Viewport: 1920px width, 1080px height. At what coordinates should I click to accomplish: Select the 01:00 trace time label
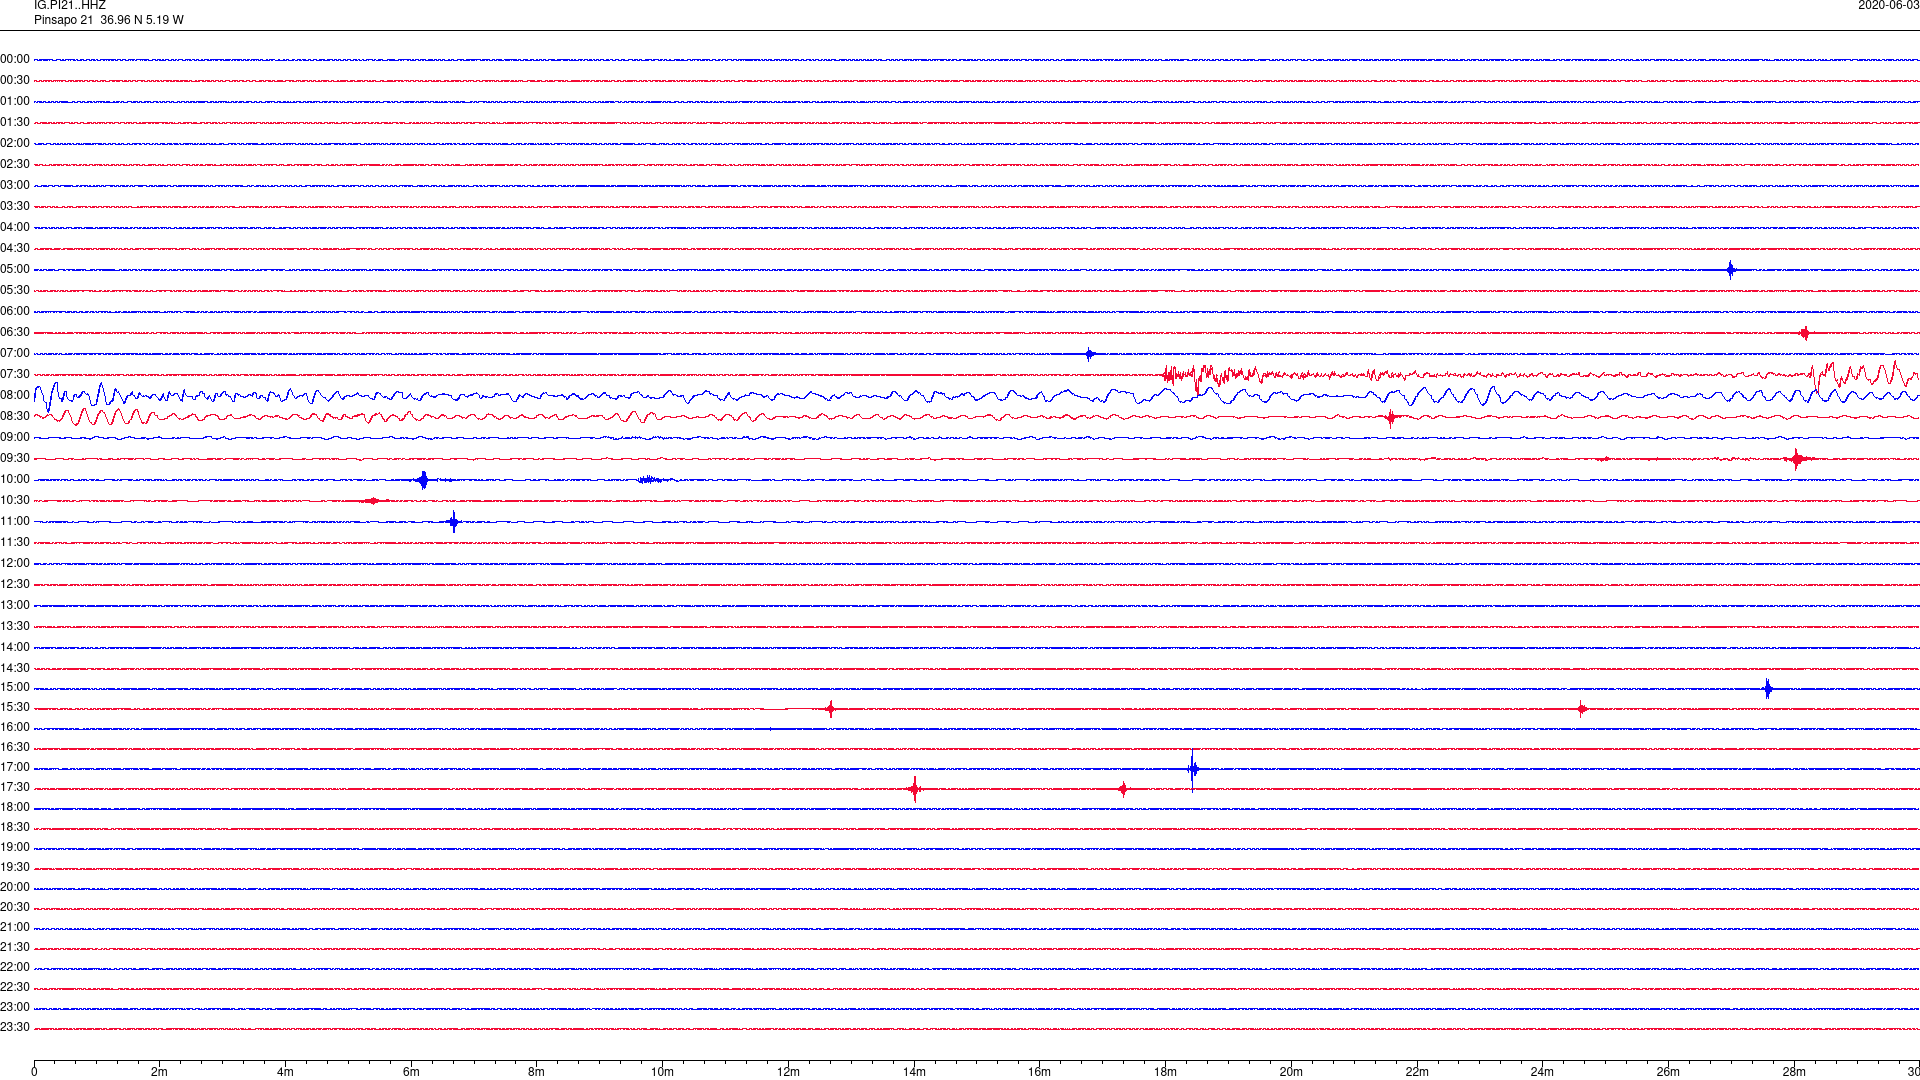click(15, 101)
